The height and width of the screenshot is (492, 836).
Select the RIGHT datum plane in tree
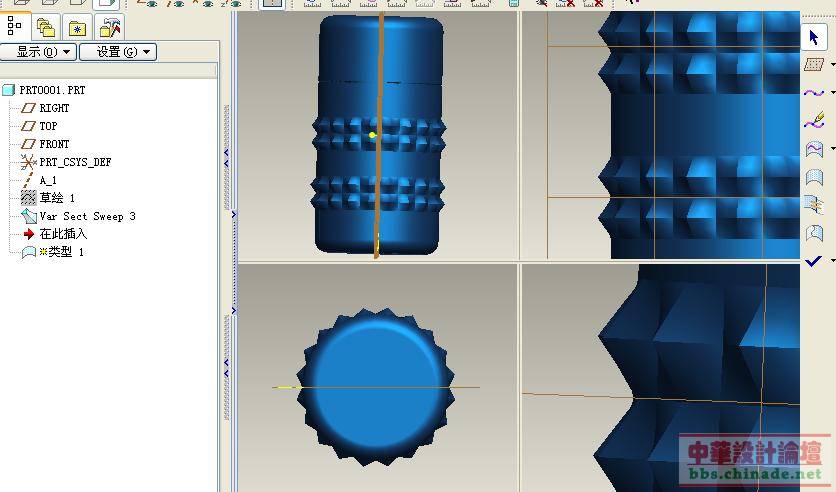(x=54, y=108)
